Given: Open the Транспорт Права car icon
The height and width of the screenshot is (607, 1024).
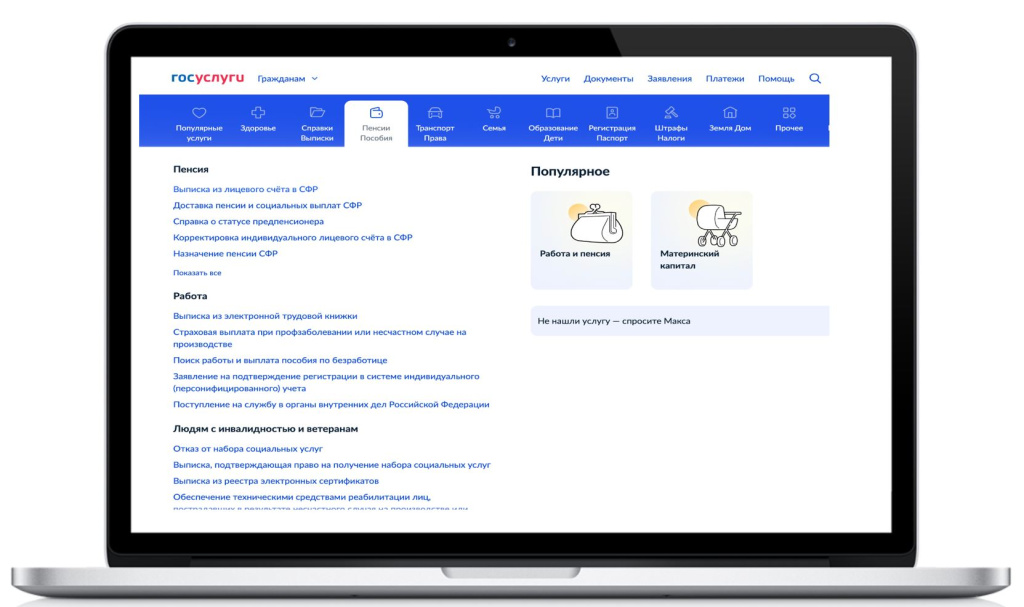Looking at the screenshot, I should point(435,113).
